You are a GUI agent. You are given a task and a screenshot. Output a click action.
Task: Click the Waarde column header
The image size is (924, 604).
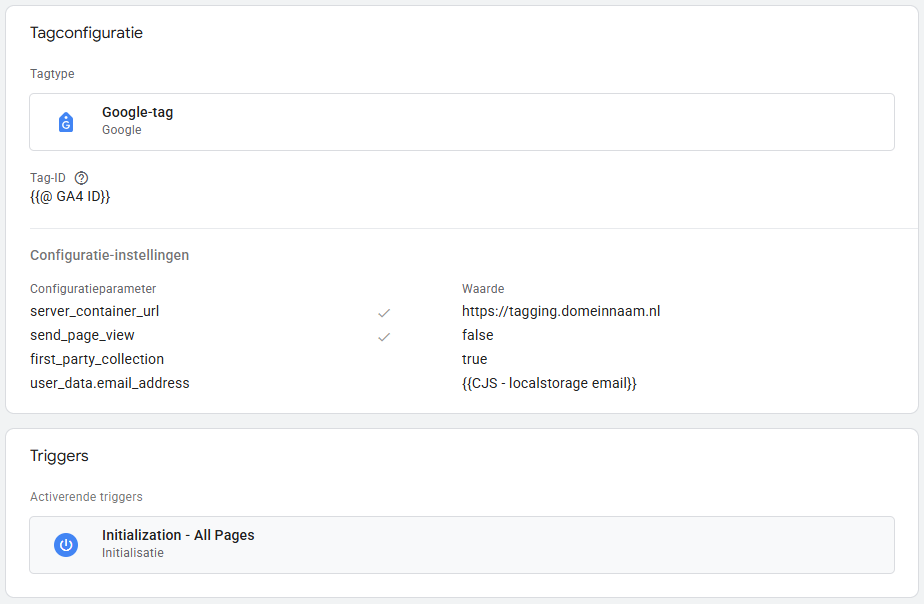point(483,289)
